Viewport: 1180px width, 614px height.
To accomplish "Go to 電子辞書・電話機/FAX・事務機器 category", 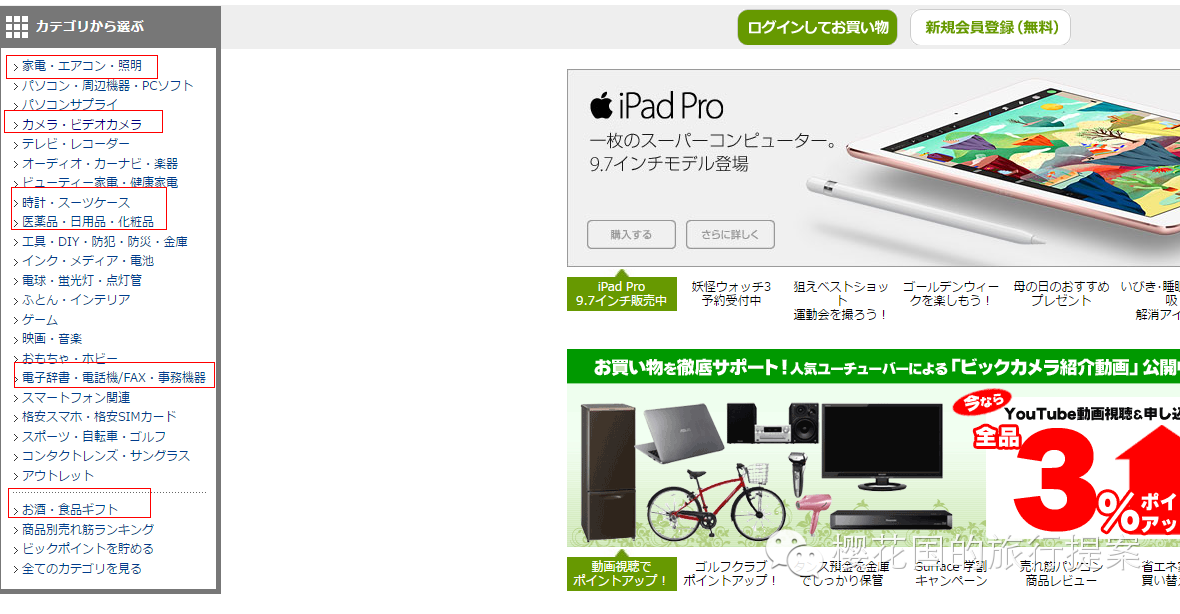I will [x=114, y=378].
